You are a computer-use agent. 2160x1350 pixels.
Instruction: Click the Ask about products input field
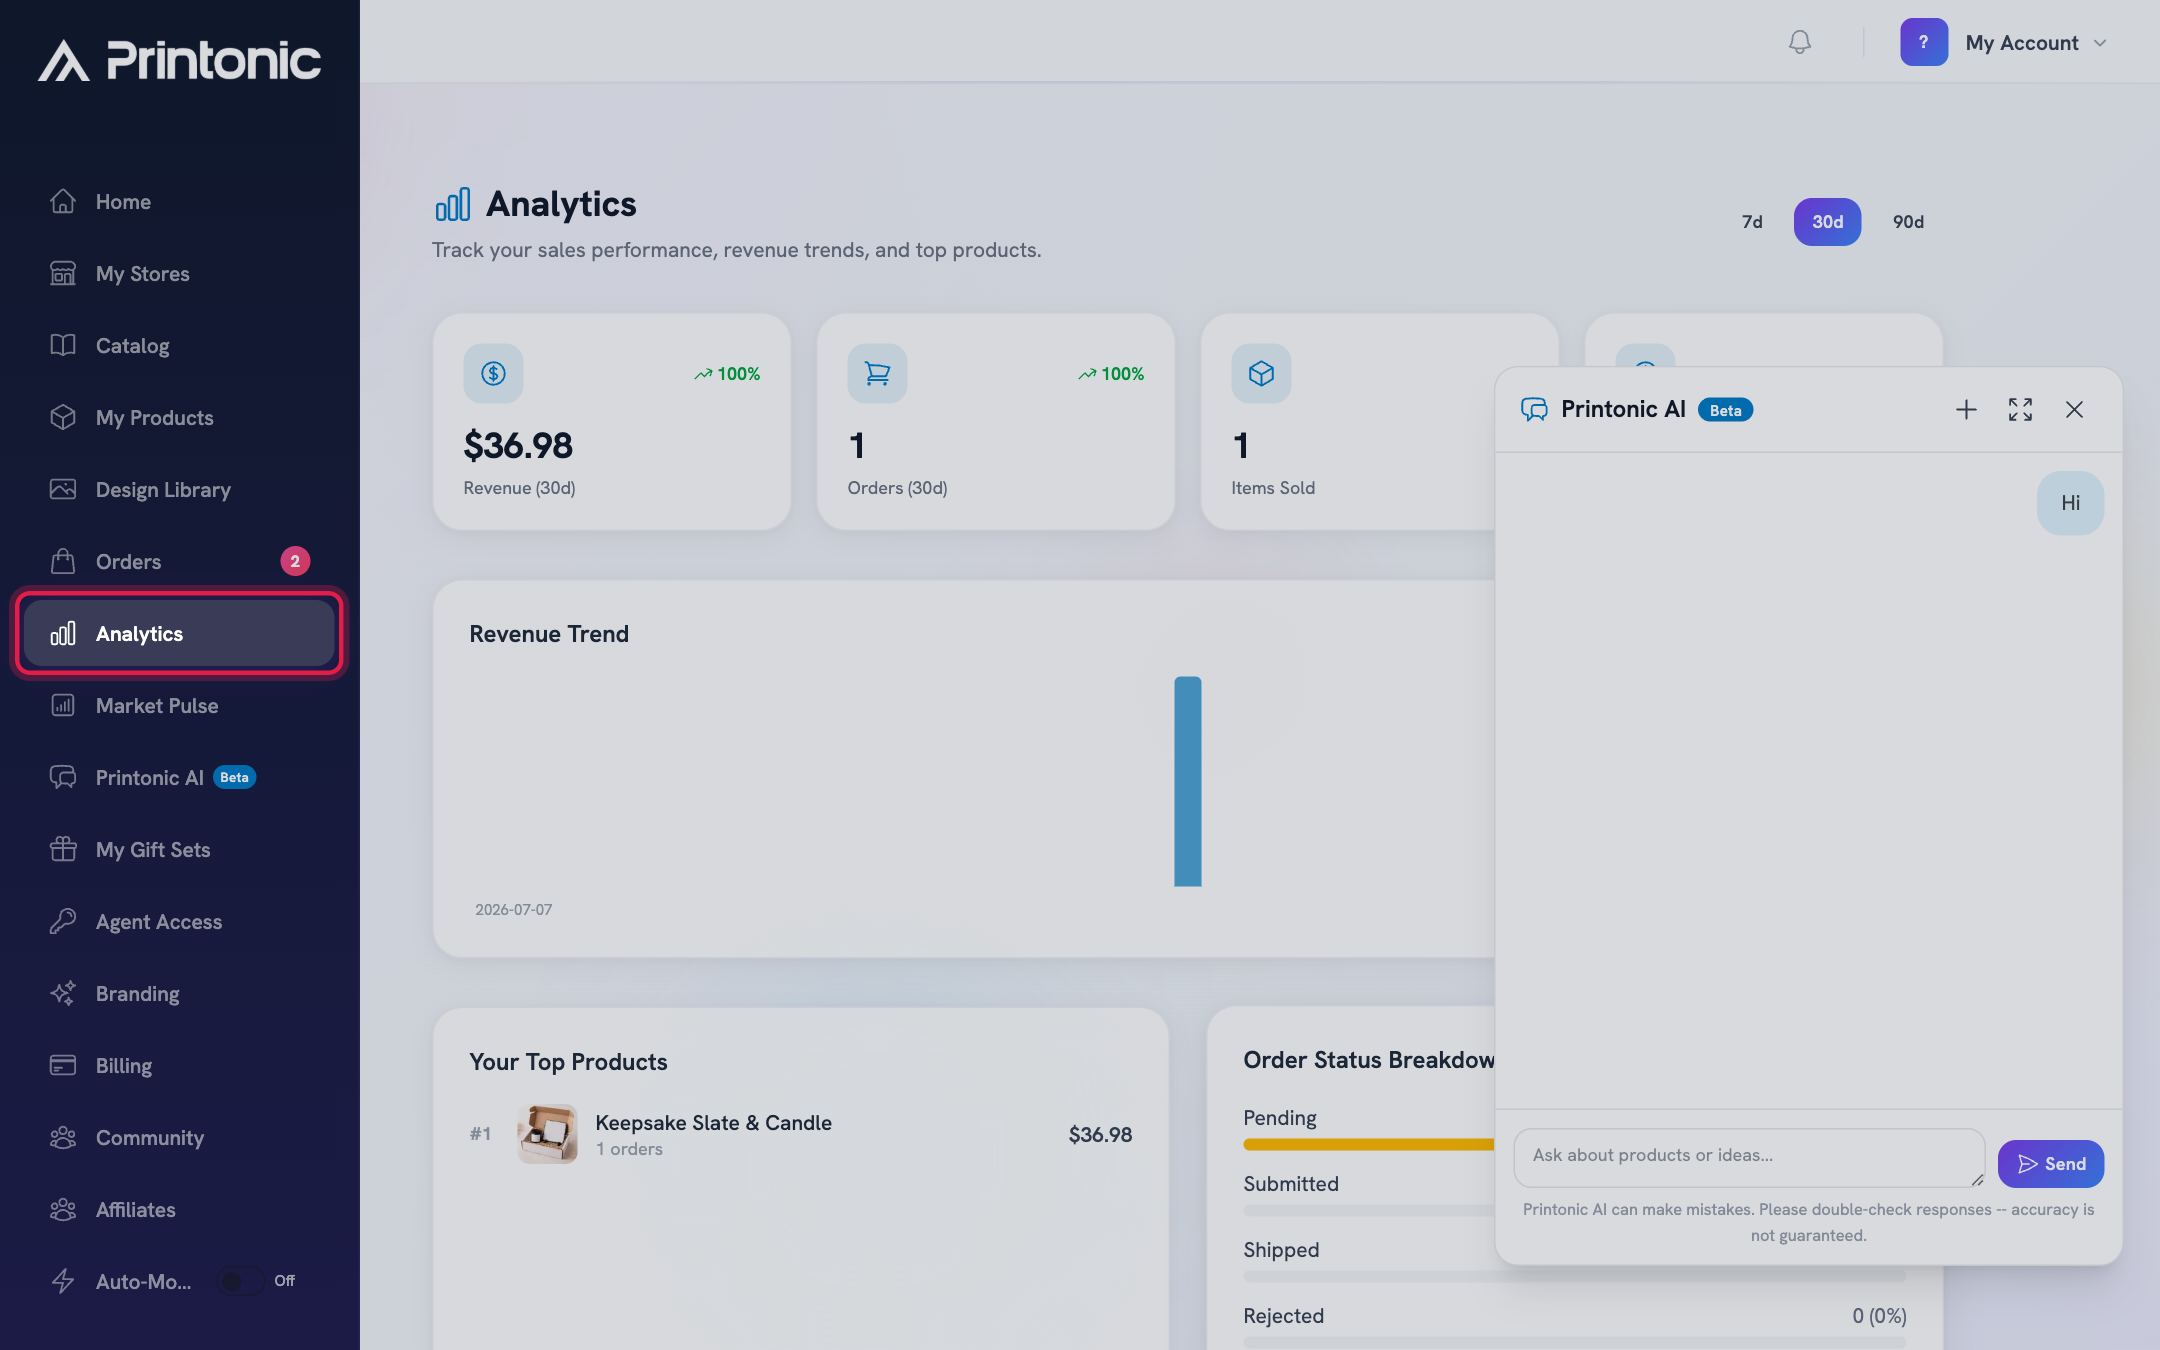point(1749,1158)
